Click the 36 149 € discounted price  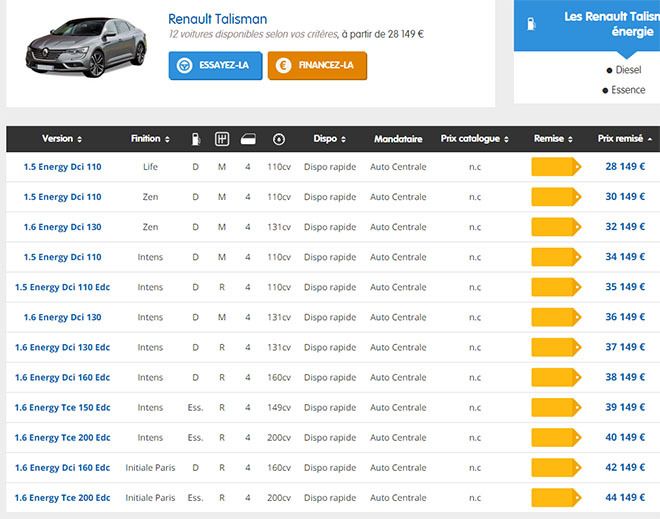(625, 317)
